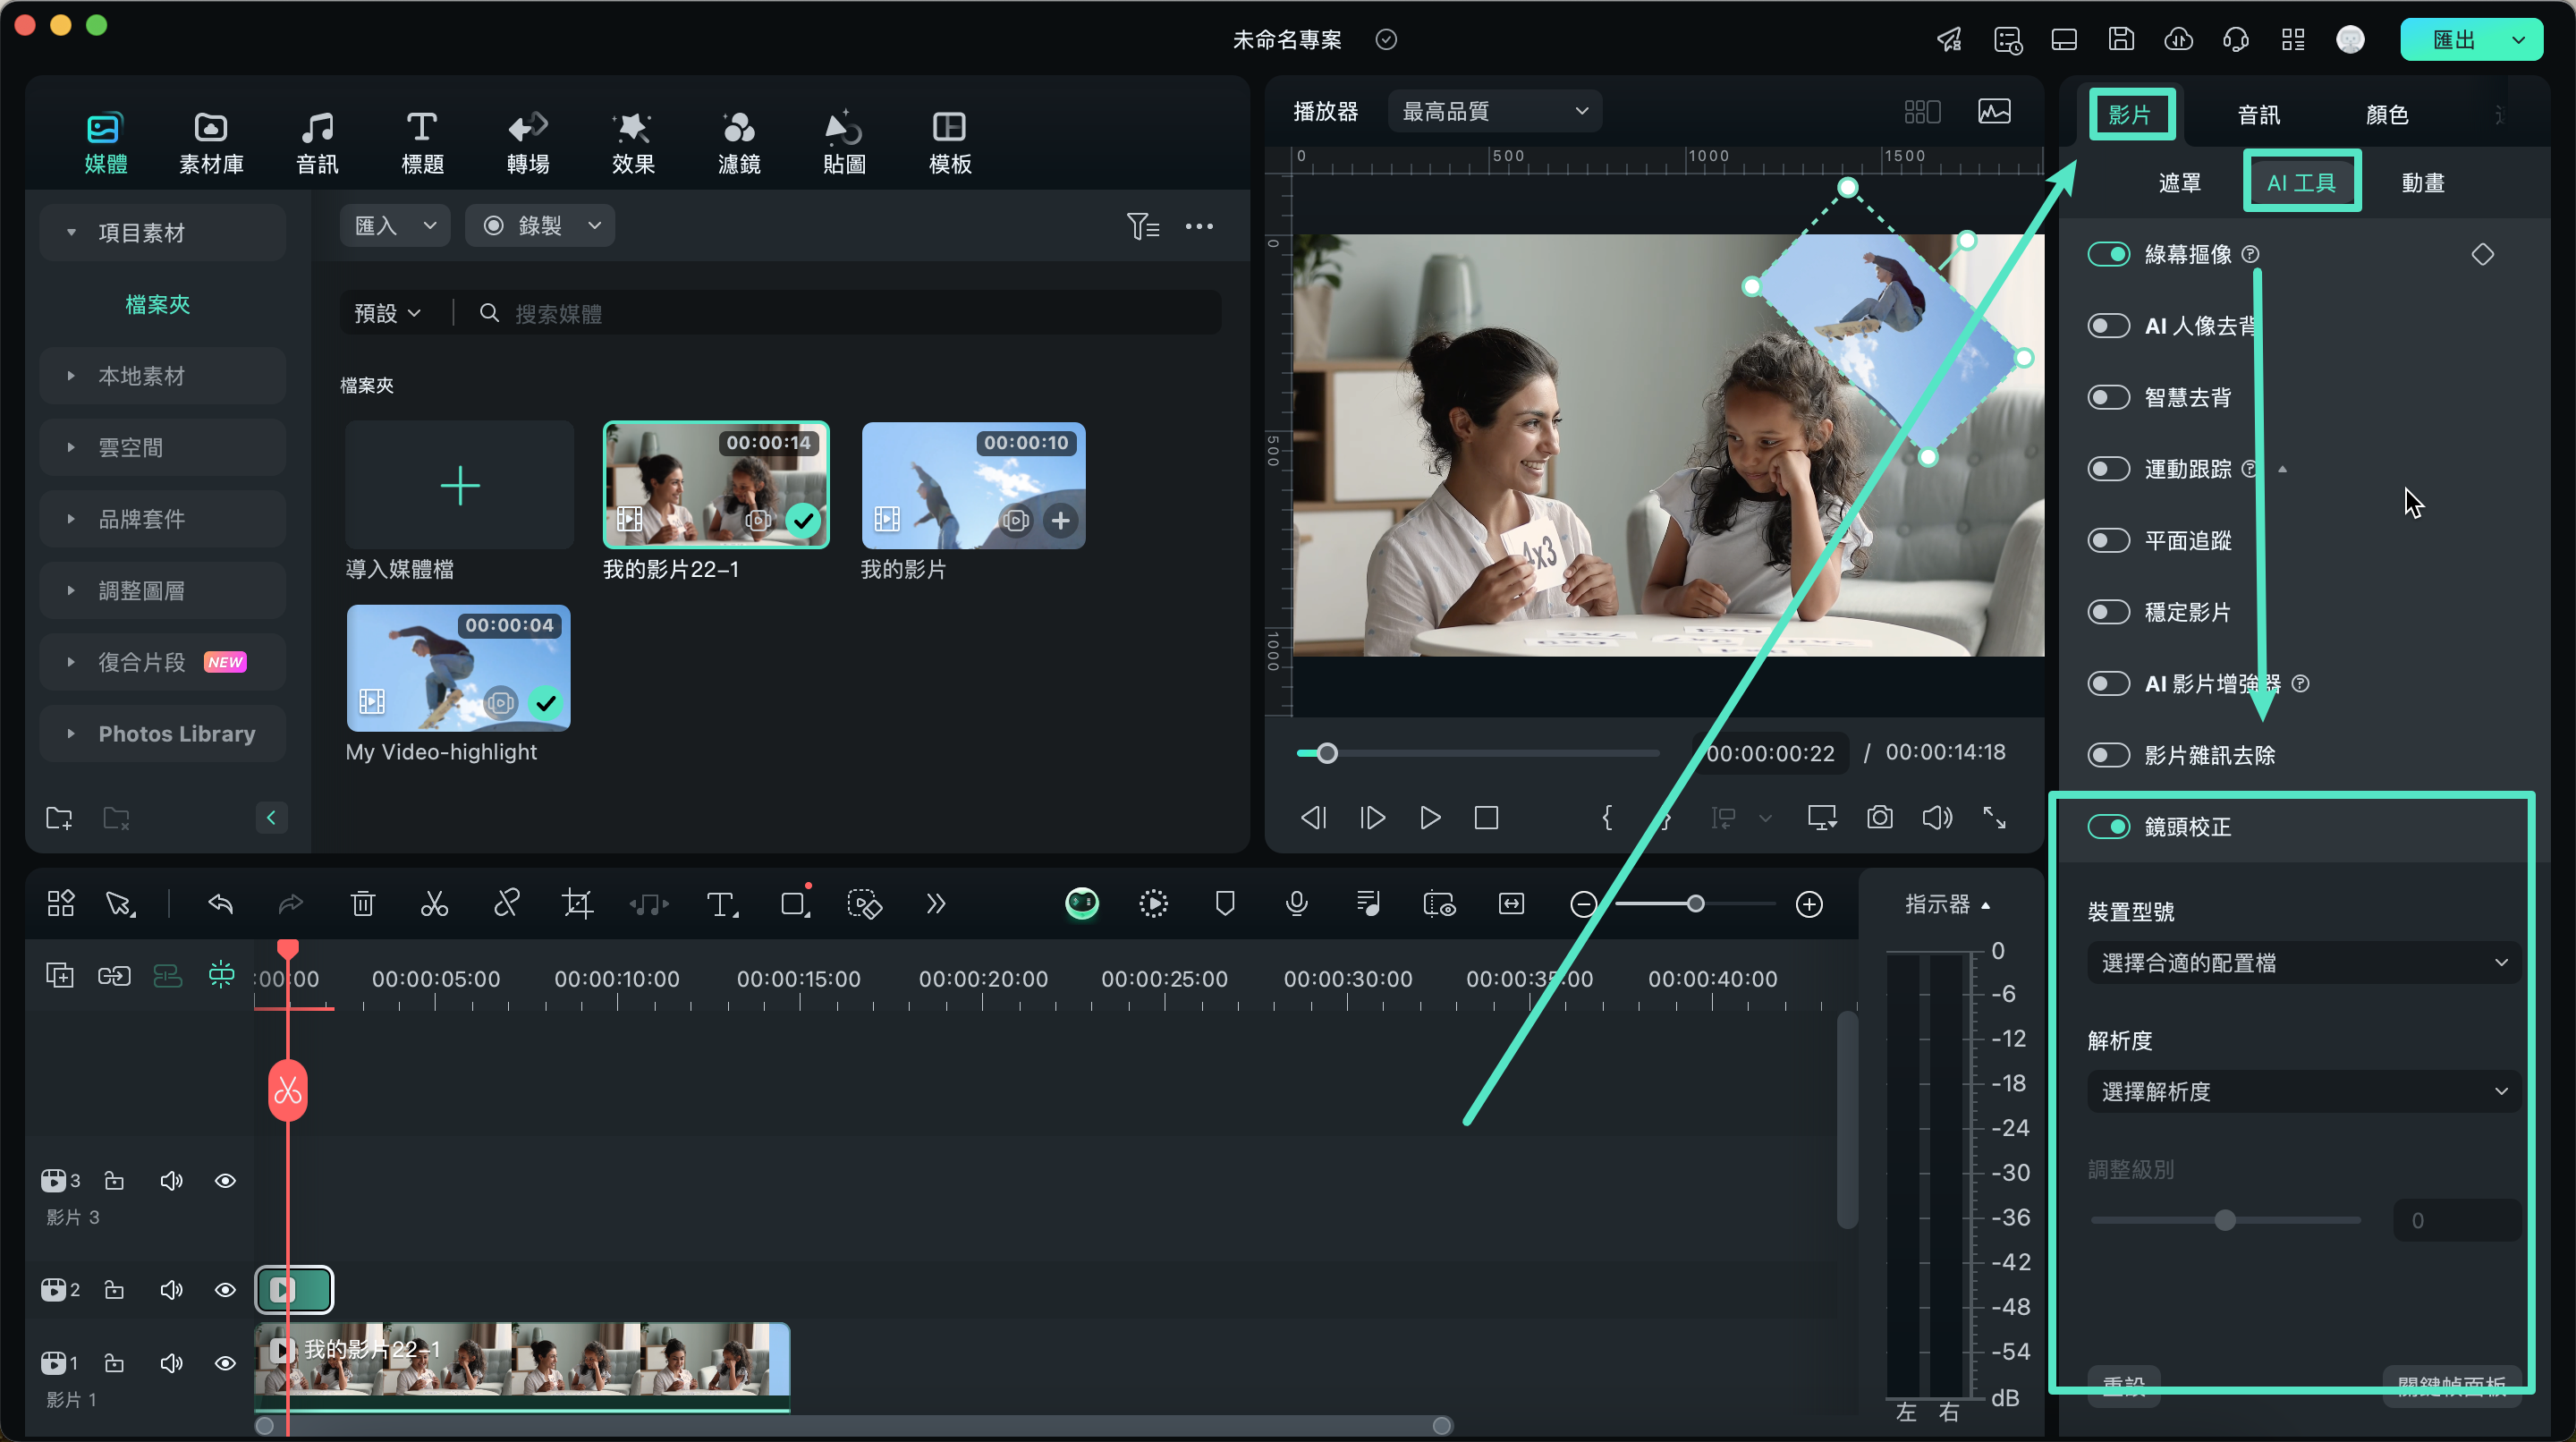Open the 錄製 record dropdown
Screen dimensions: 2576x1442
(540, 226)
